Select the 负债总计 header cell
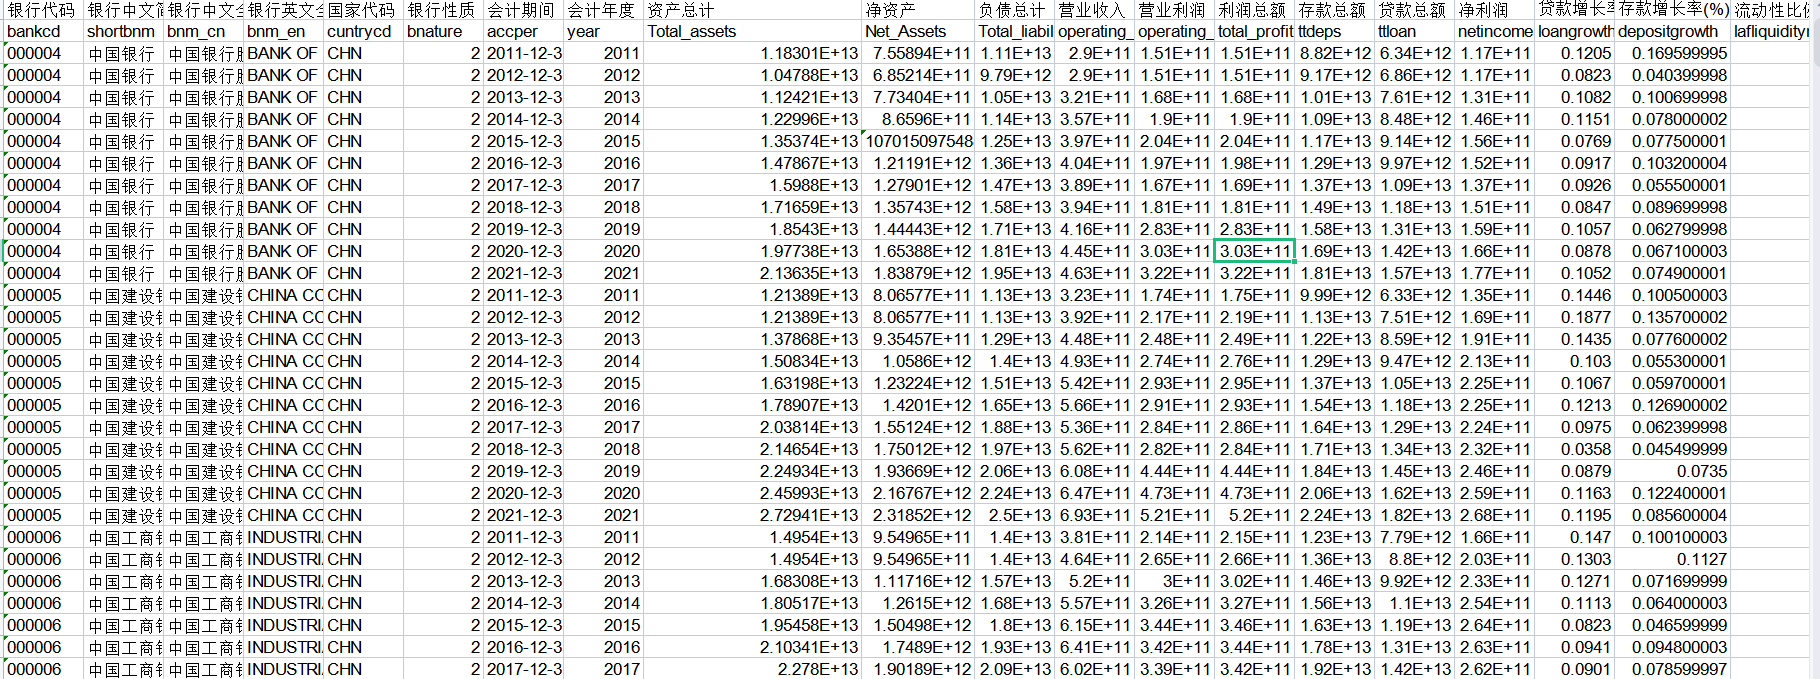Screen dimensions: 1820x679 [1015, 10]
